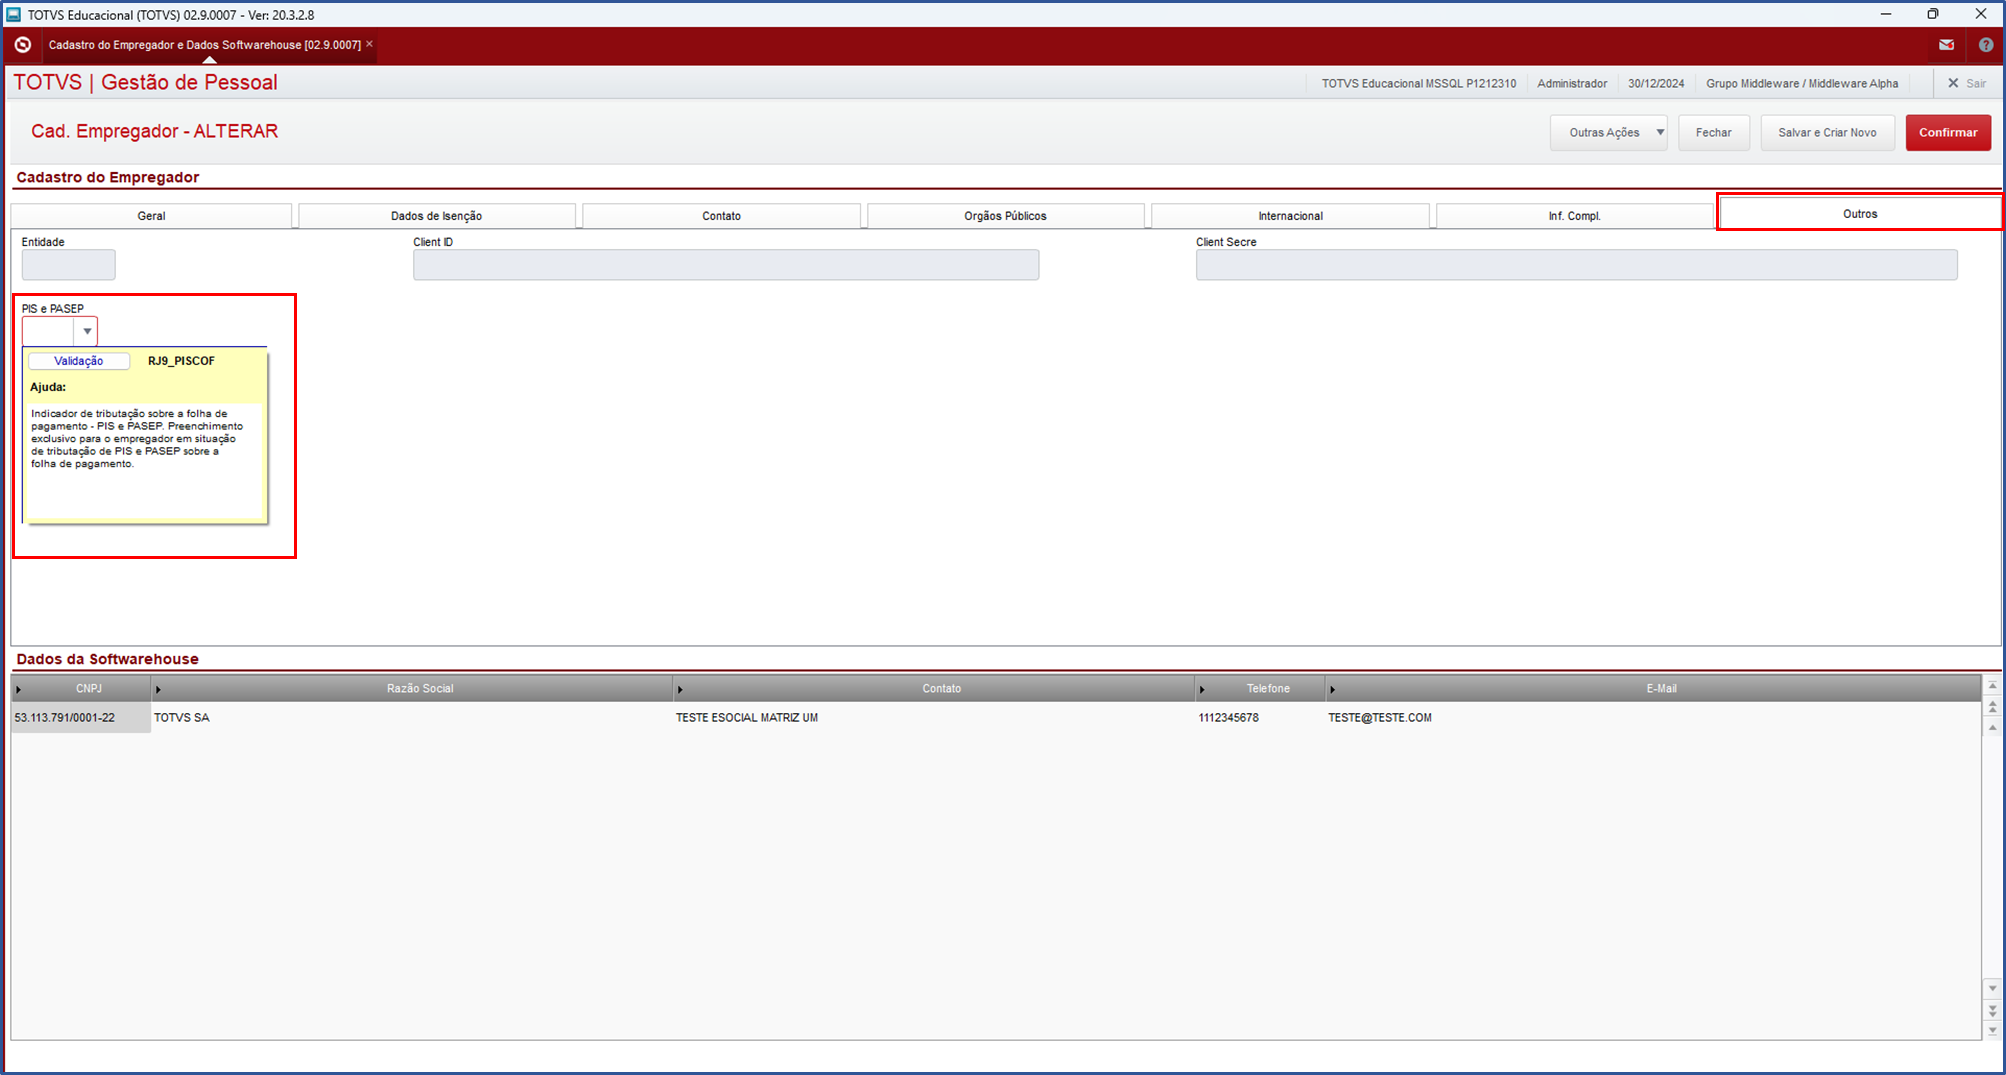Open the help question mark icon
2006x1075 pixels.
coord(1986,45)
